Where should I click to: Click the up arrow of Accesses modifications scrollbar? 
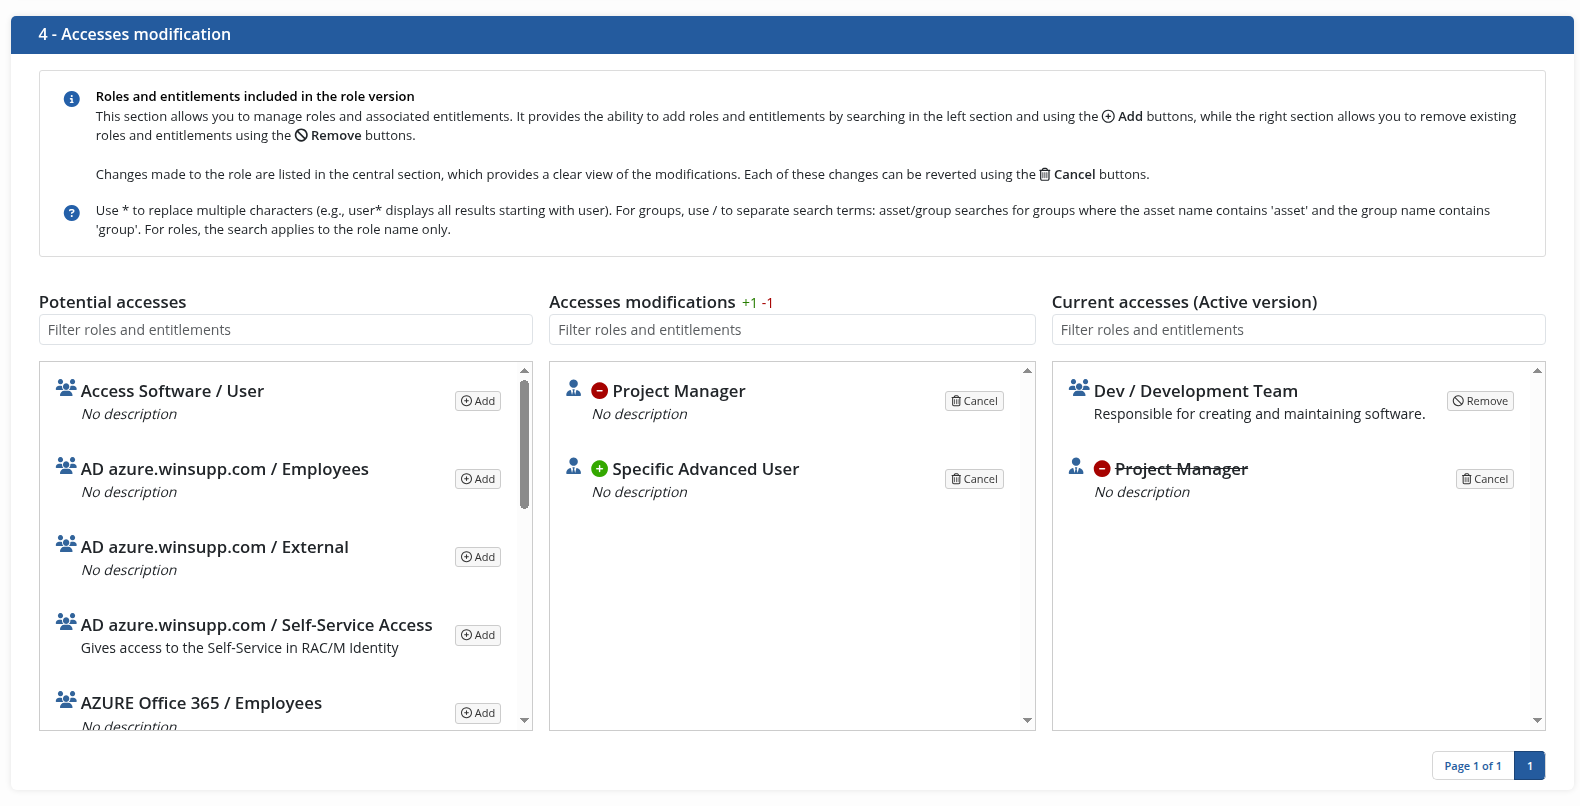pos(1027,371)
